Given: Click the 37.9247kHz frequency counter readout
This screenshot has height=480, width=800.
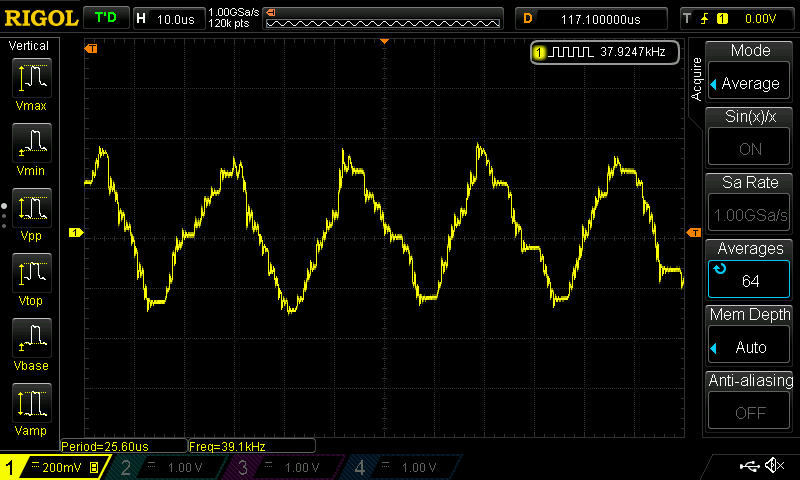Looking at the screenshot, I should point(605,52).
